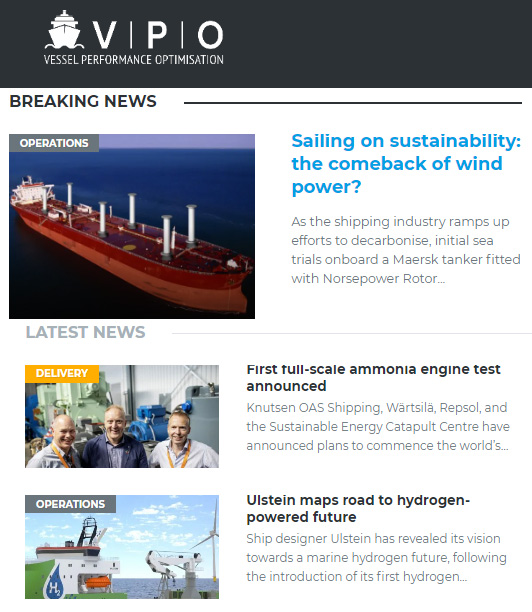Viewport: 532px width, 612px height.
Task: Open the hydrogen vessel illustration thumbnail
Action: 122,547
